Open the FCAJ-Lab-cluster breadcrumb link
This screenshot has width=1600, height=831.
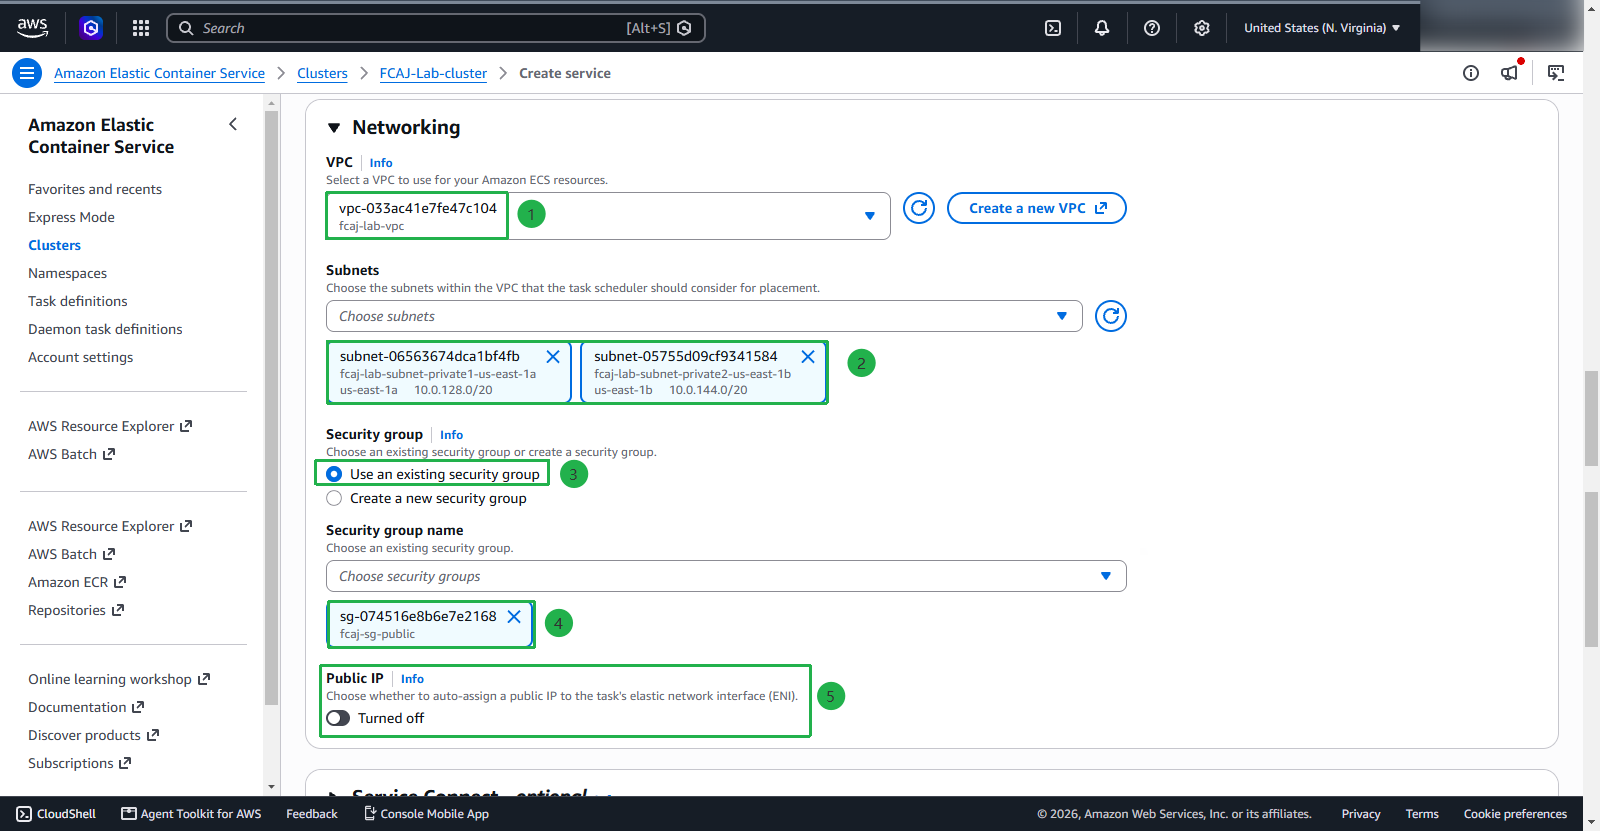pyautogui.click(x=434, y=73)
